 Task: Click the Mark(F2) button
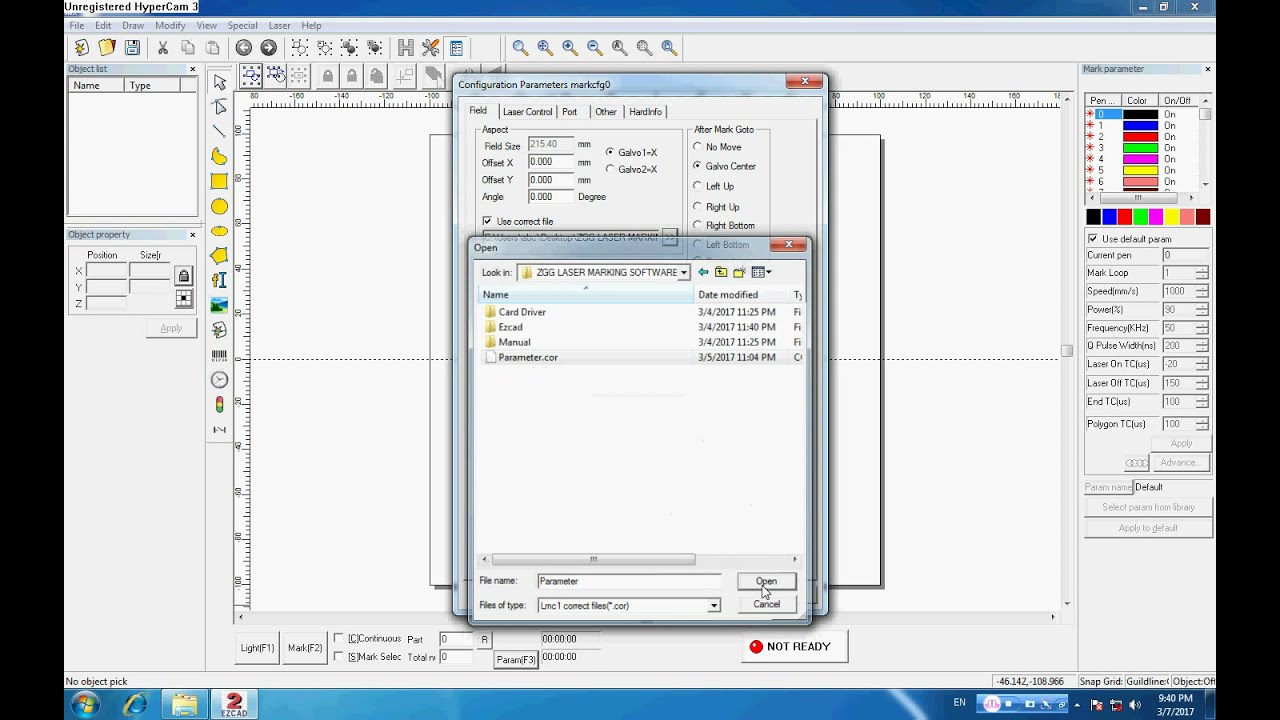(305, 648)
